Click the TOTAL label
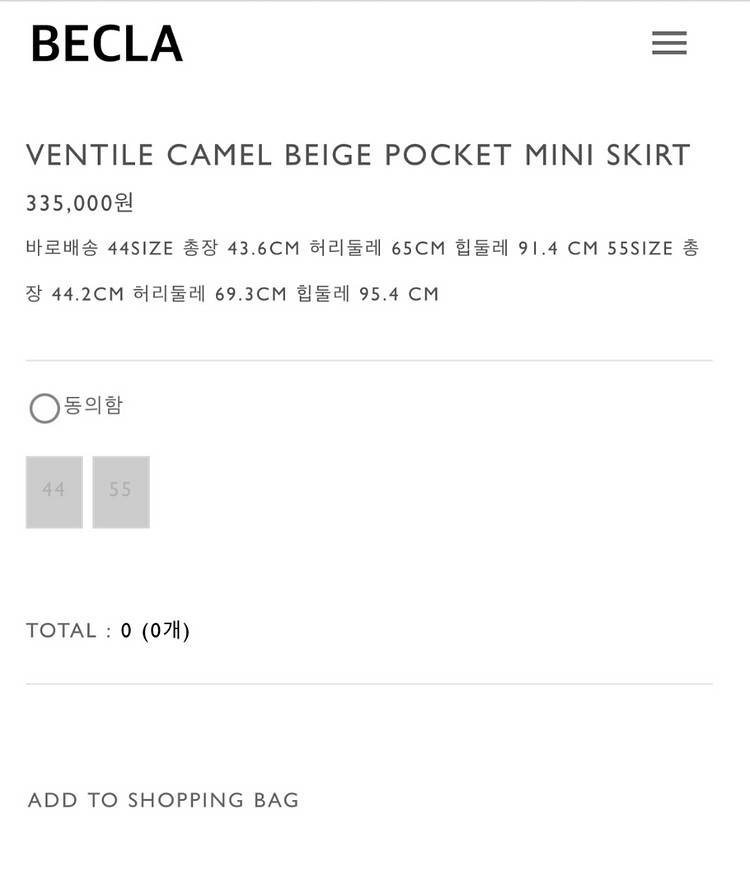The width and height of the screenshot is (750, 889). [61, 630]
